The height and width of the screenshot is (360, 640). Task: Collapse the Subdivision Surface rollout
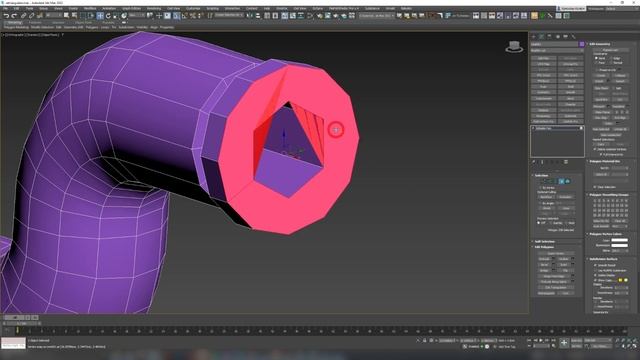tap(603, 259)
